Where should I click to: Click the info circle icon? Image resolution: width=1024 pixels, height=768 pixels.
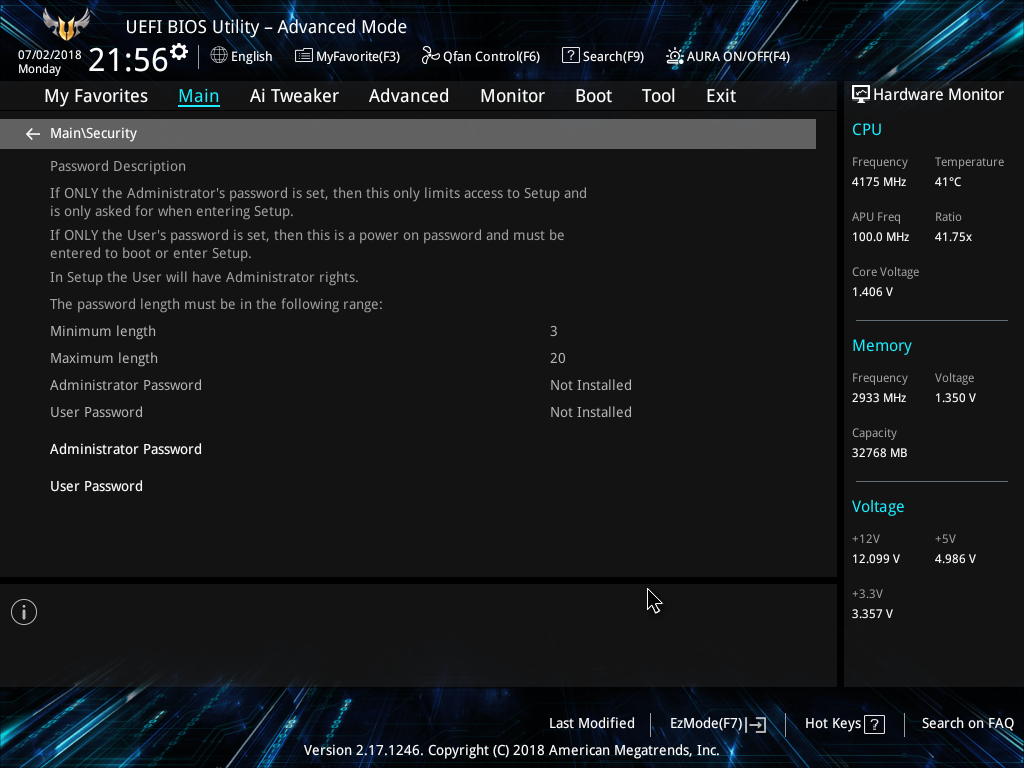tap(24, 612)
